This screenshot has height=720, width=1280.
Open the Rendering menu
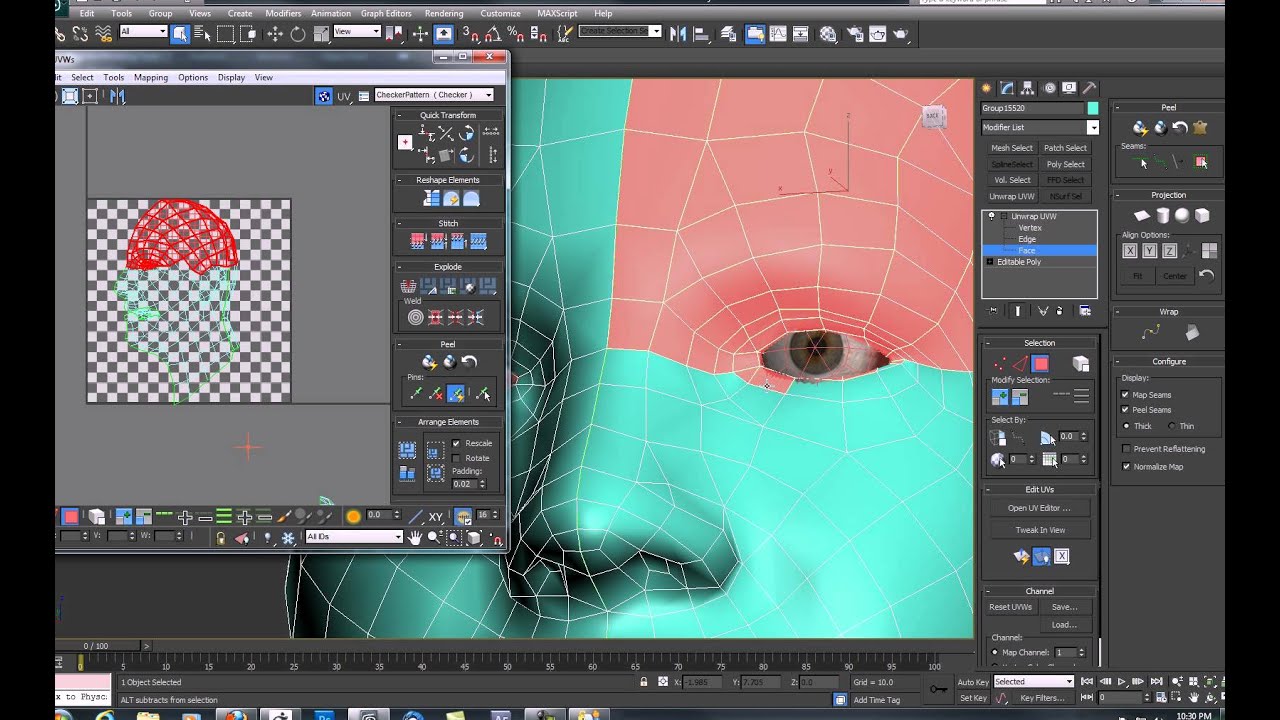coord(444,14)
